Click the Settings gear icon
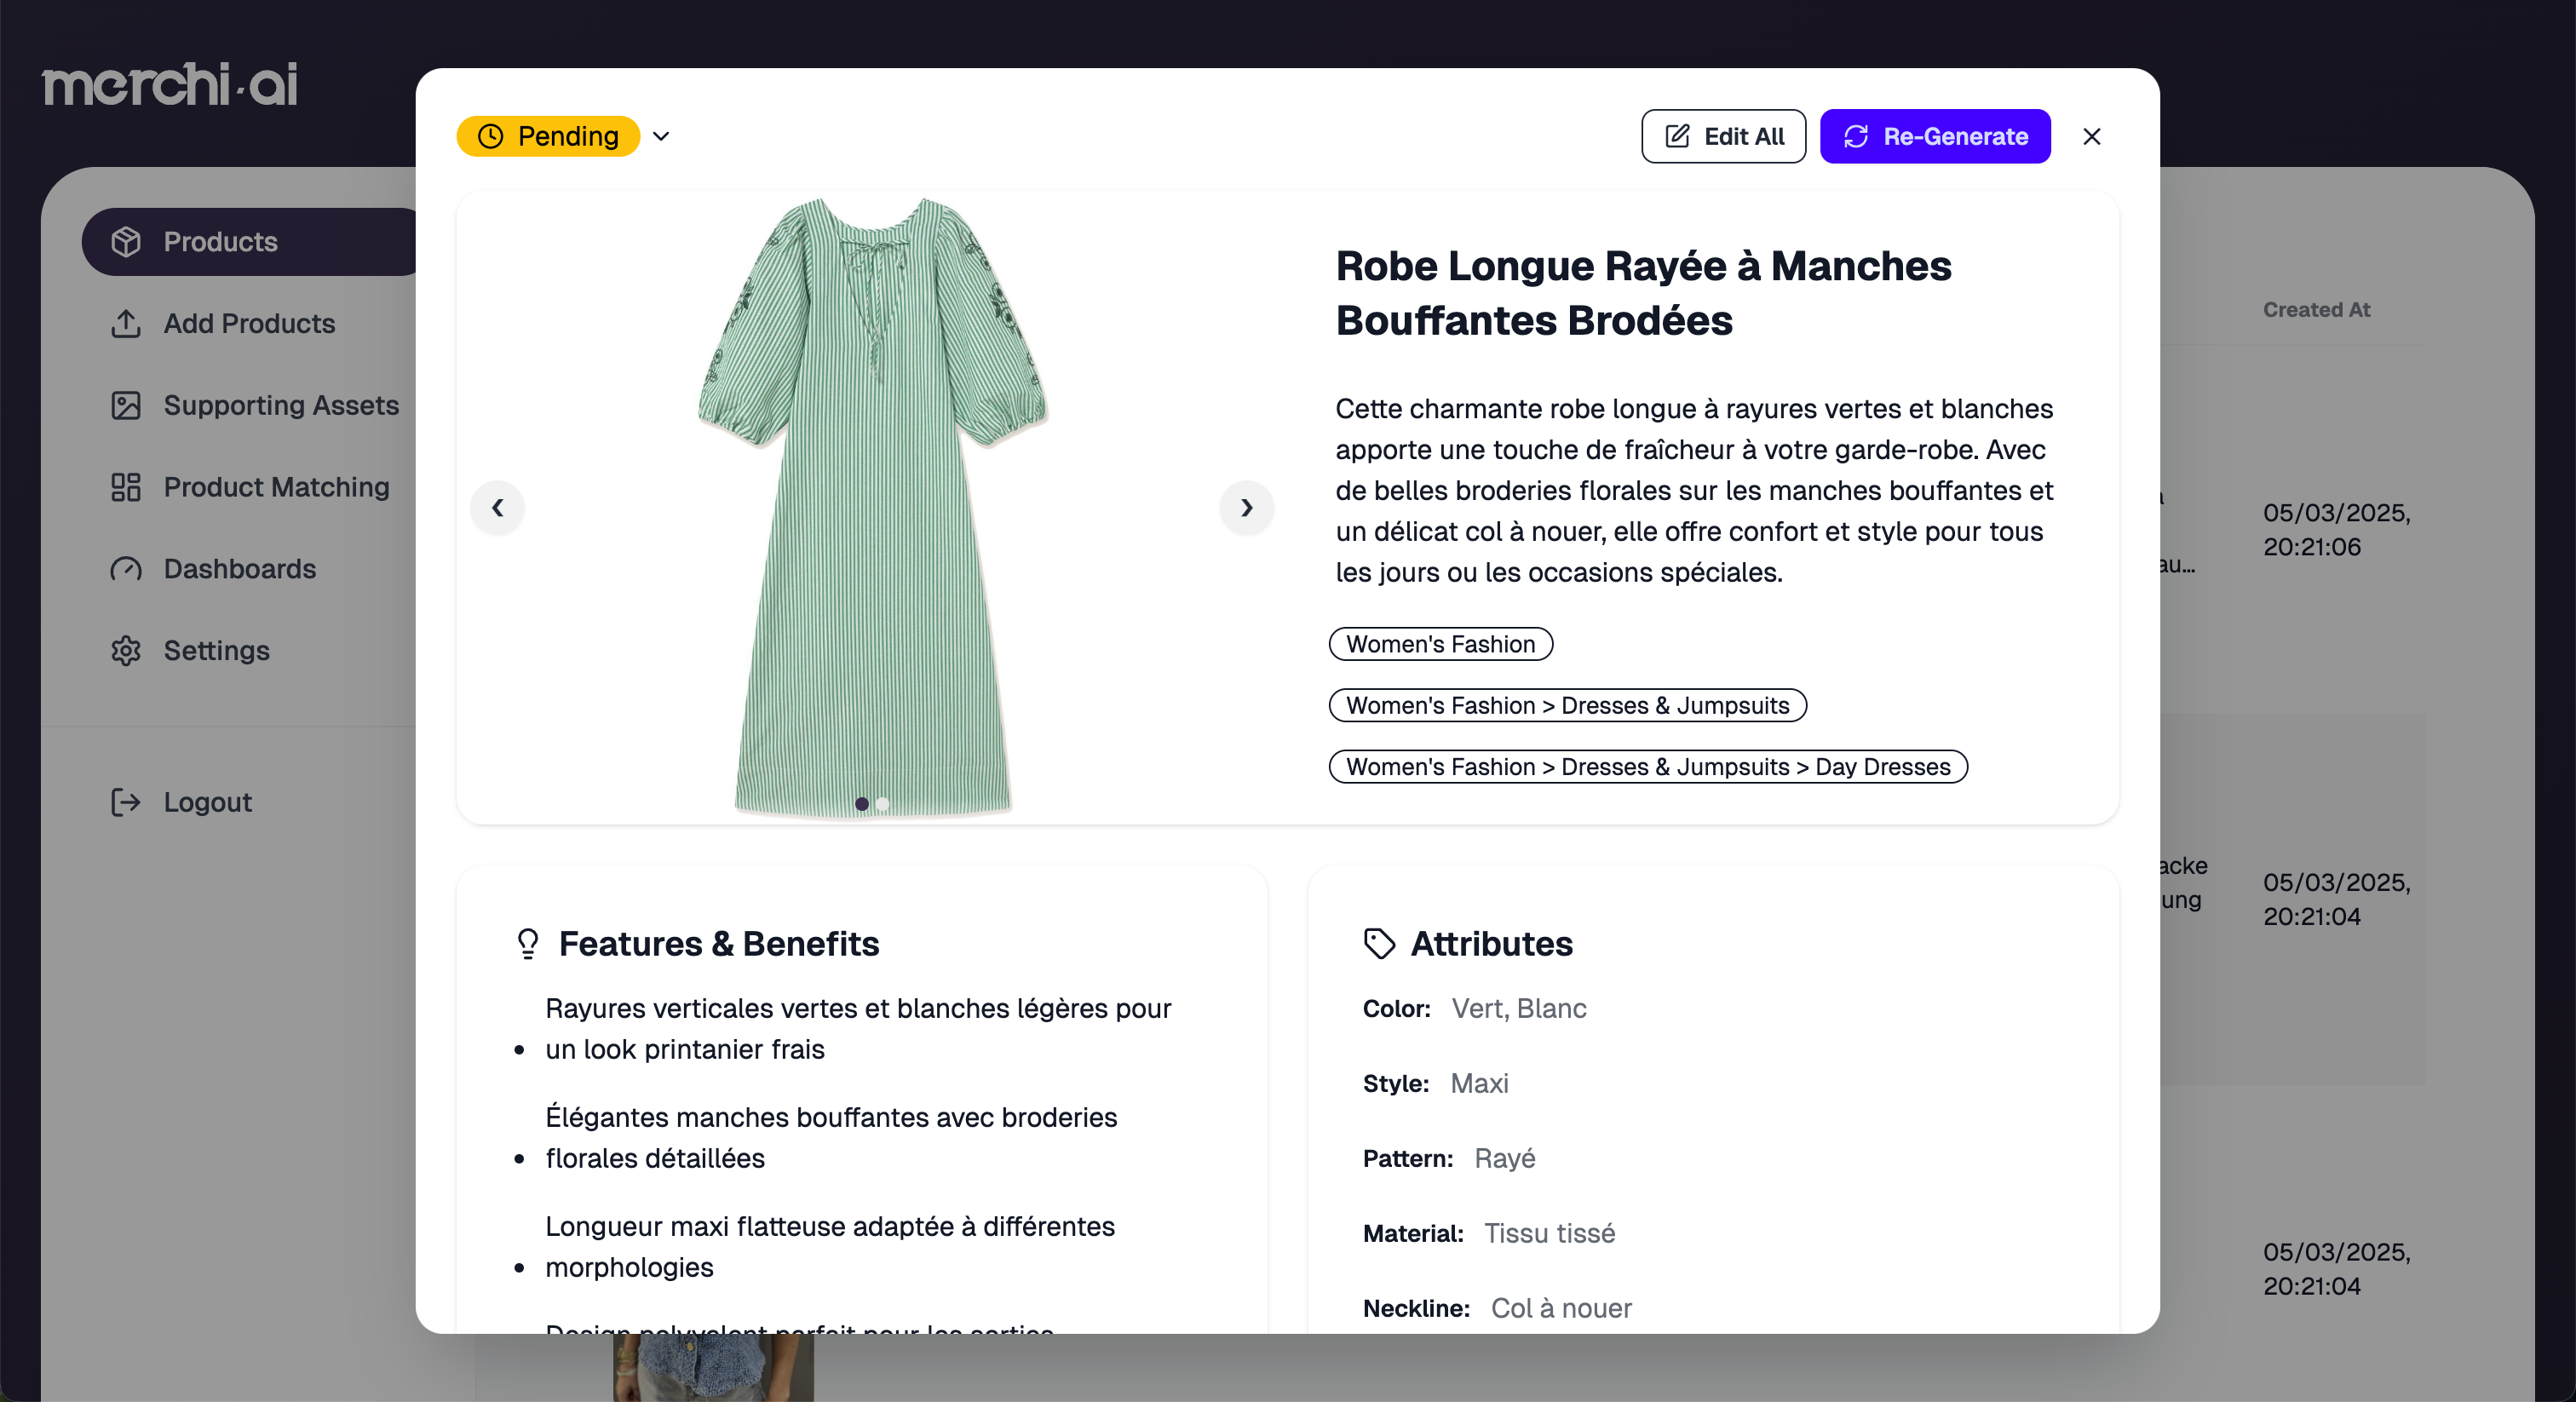 pyautogui.click(x=126, y=651)
